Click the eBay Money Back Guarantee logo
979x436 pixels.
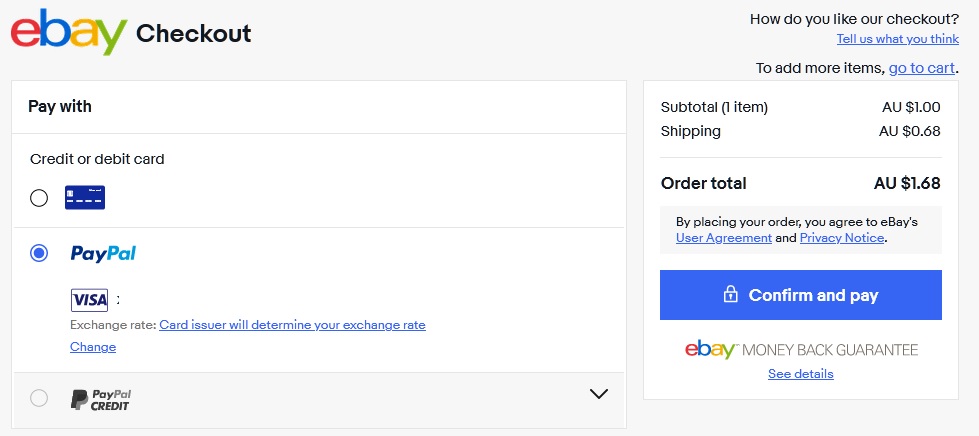[801, 349]
